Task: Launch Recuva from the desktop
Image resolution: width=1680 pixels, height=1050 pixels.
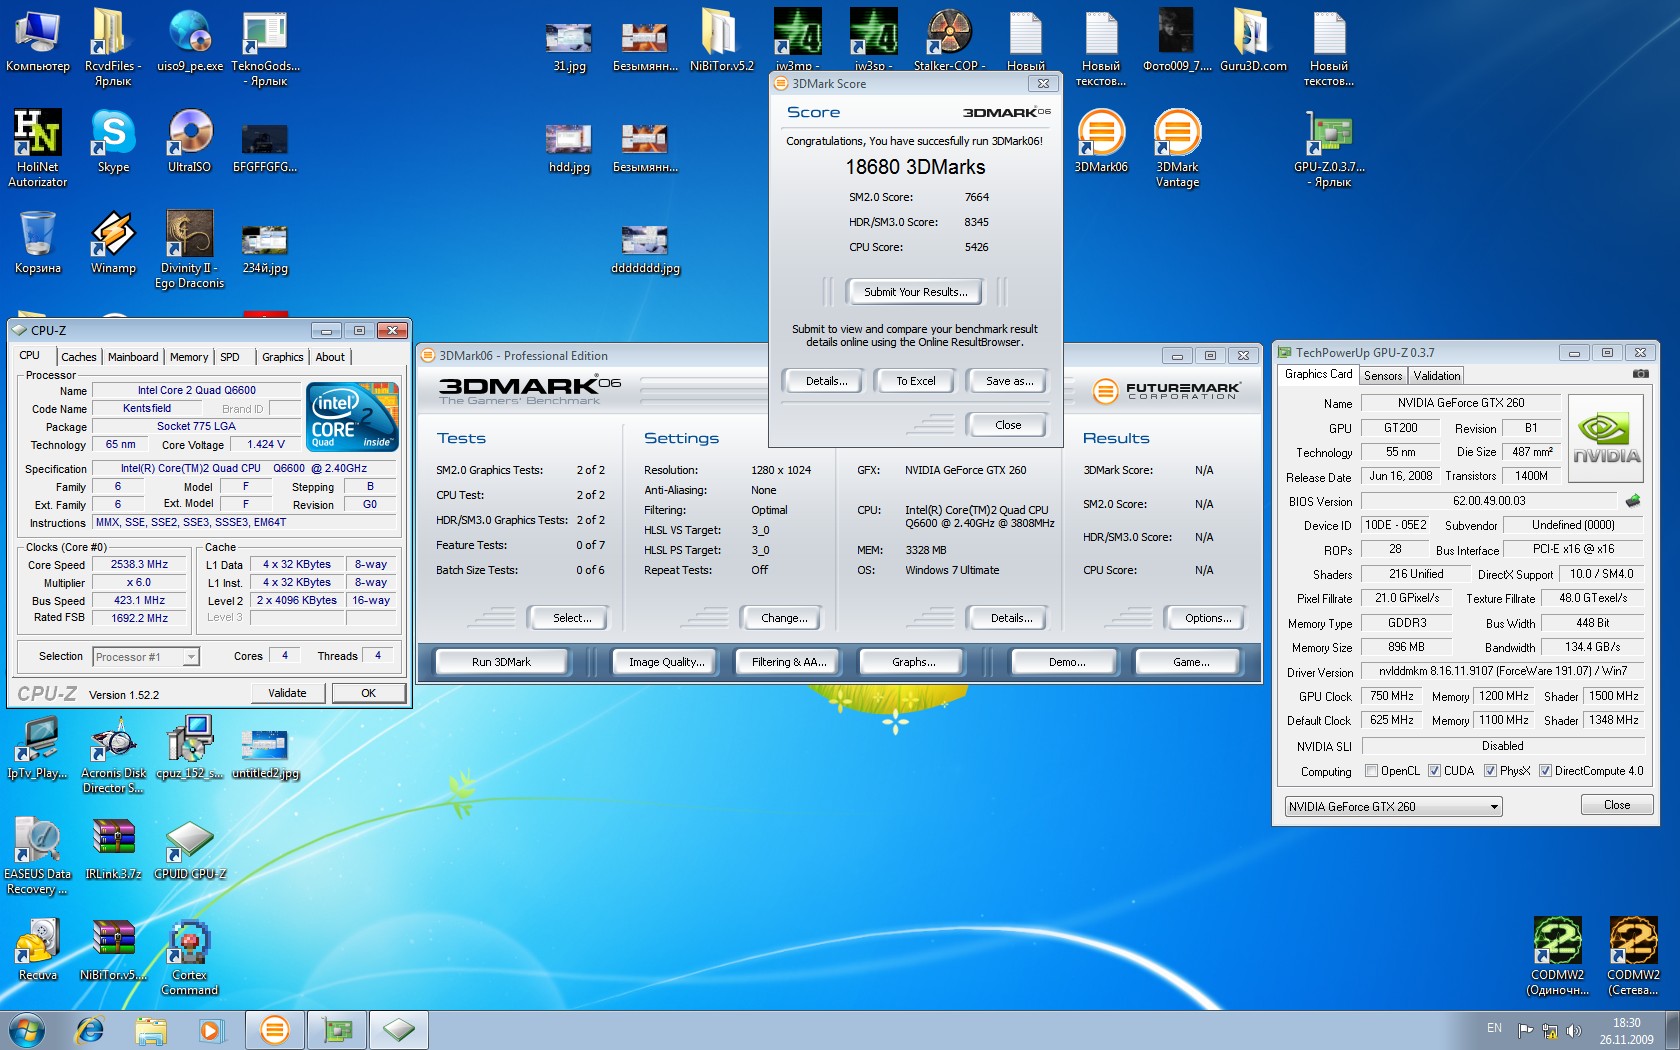Action: coord(37,950)
